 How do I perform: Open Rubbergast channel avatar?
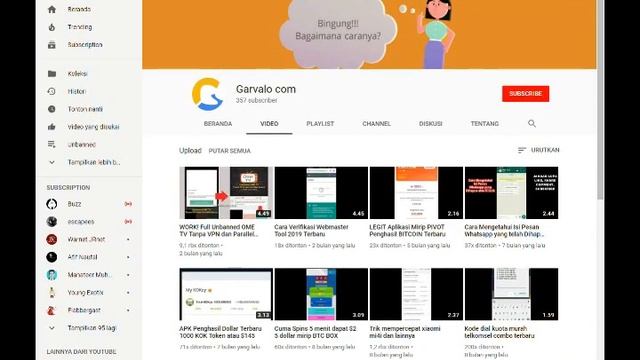click(x=52, y=310)
